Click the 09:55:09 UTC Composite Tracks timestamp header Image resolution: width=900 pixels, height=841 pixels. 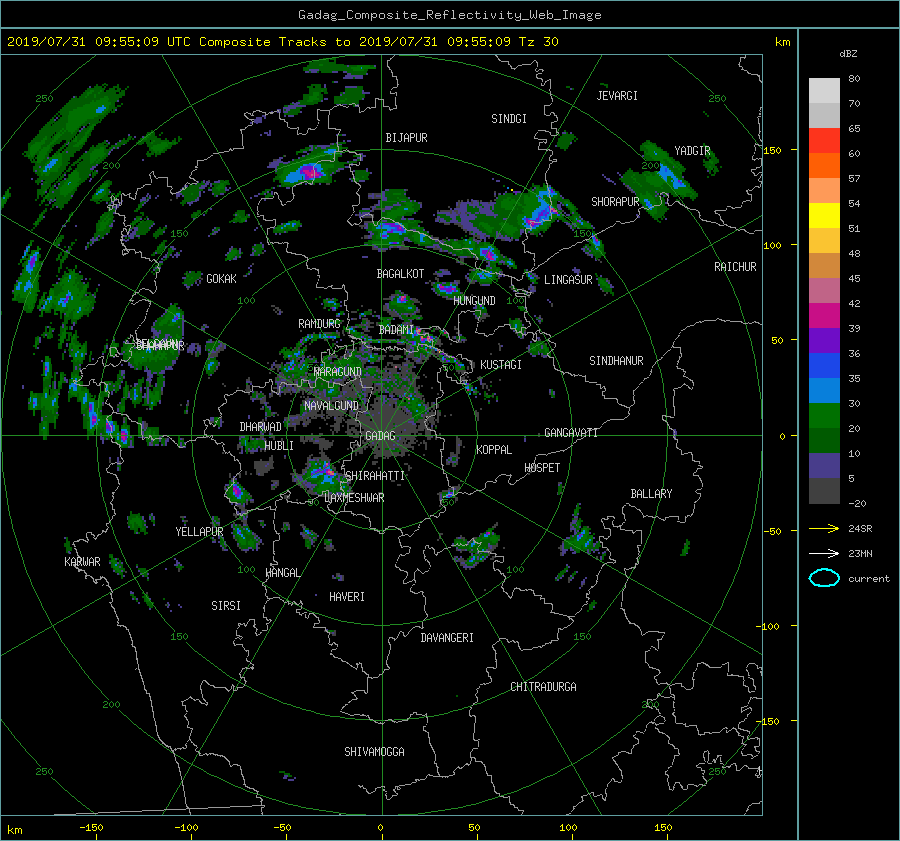tap(282, 42)
